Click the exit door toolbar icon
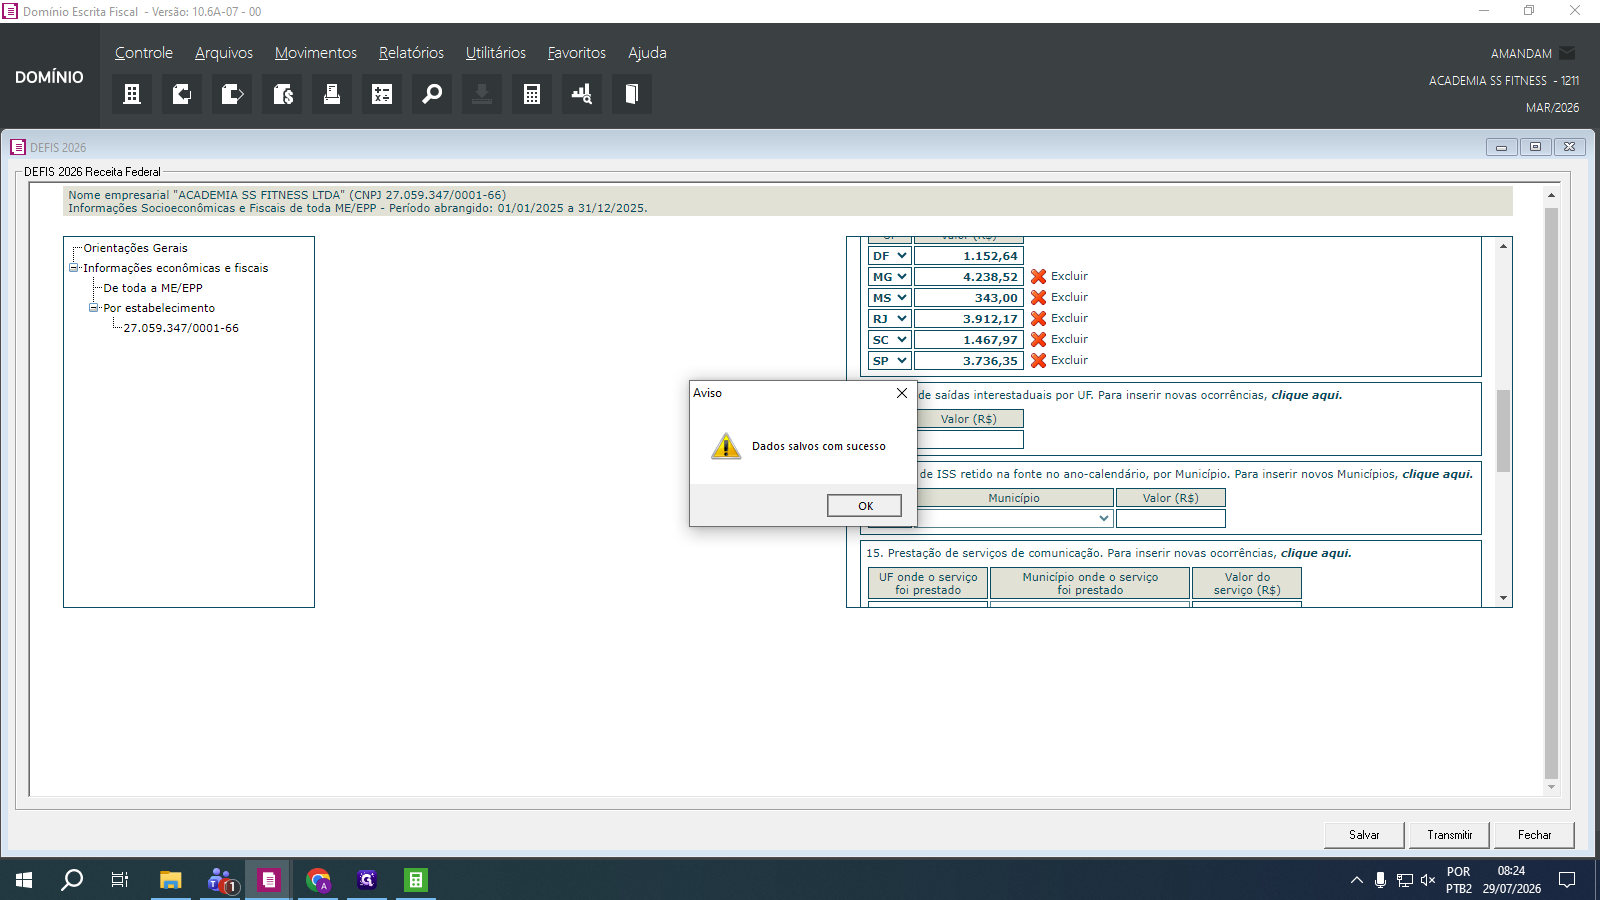Viewport: 1600px width, 900px height. [x=632, y=94]
